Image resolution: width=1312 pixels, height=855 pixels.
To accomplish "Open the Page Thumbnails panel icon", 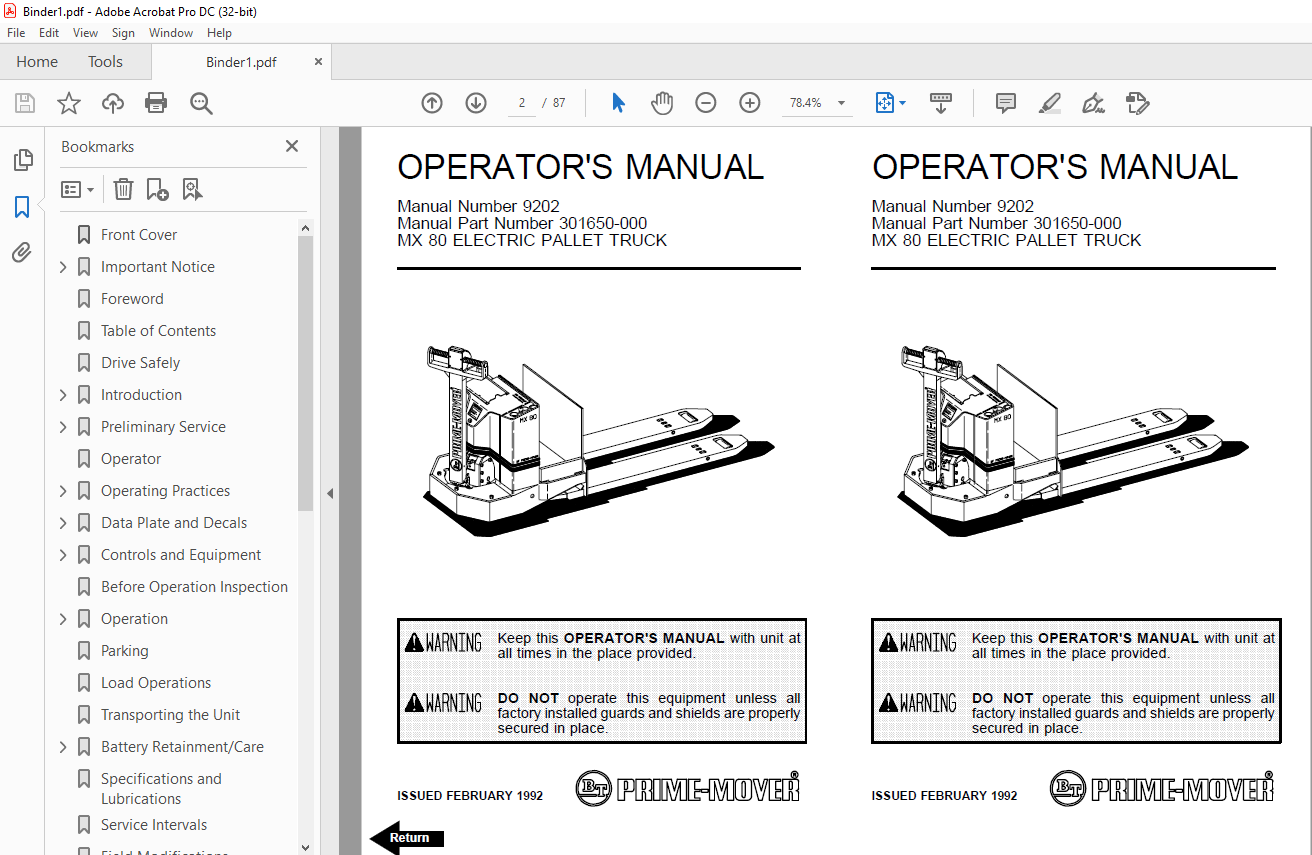I will (x=22, y=160).
